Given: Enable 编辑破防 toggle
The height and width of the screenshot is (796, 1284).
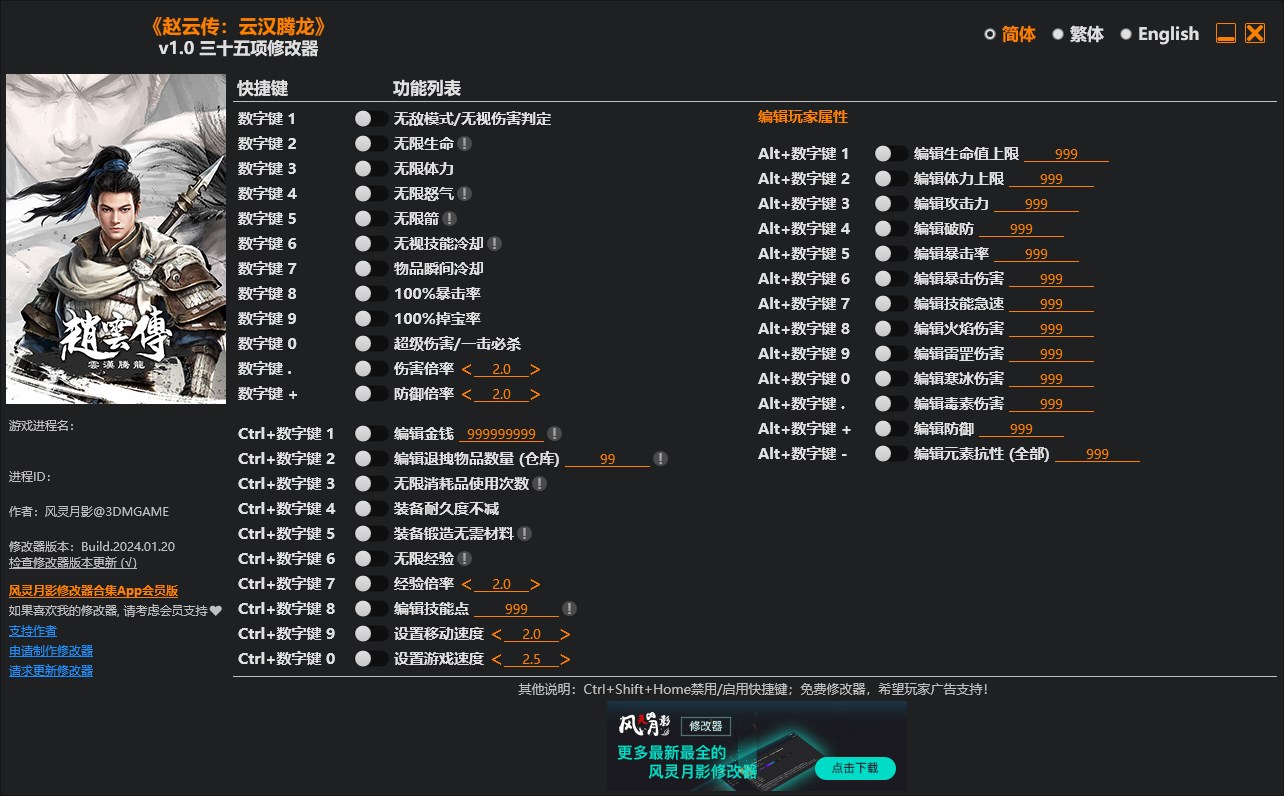Looking at the screenshot, I should (x=891, y=229).
